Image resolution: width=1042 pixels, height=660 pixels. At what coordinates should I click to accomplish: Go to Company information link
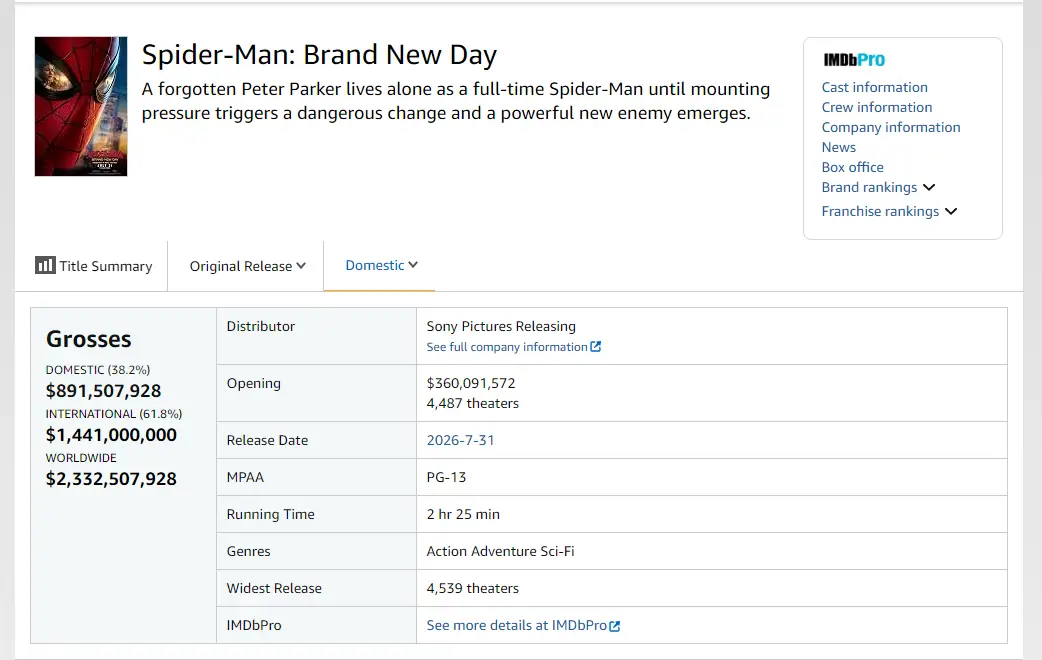click(890, 127)
